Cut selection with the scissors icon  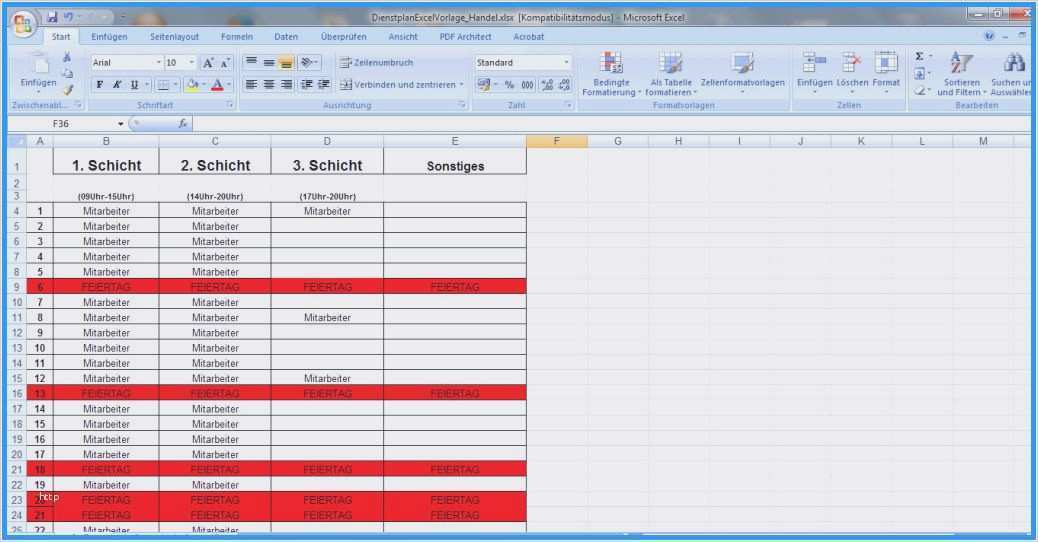(67, 58)
